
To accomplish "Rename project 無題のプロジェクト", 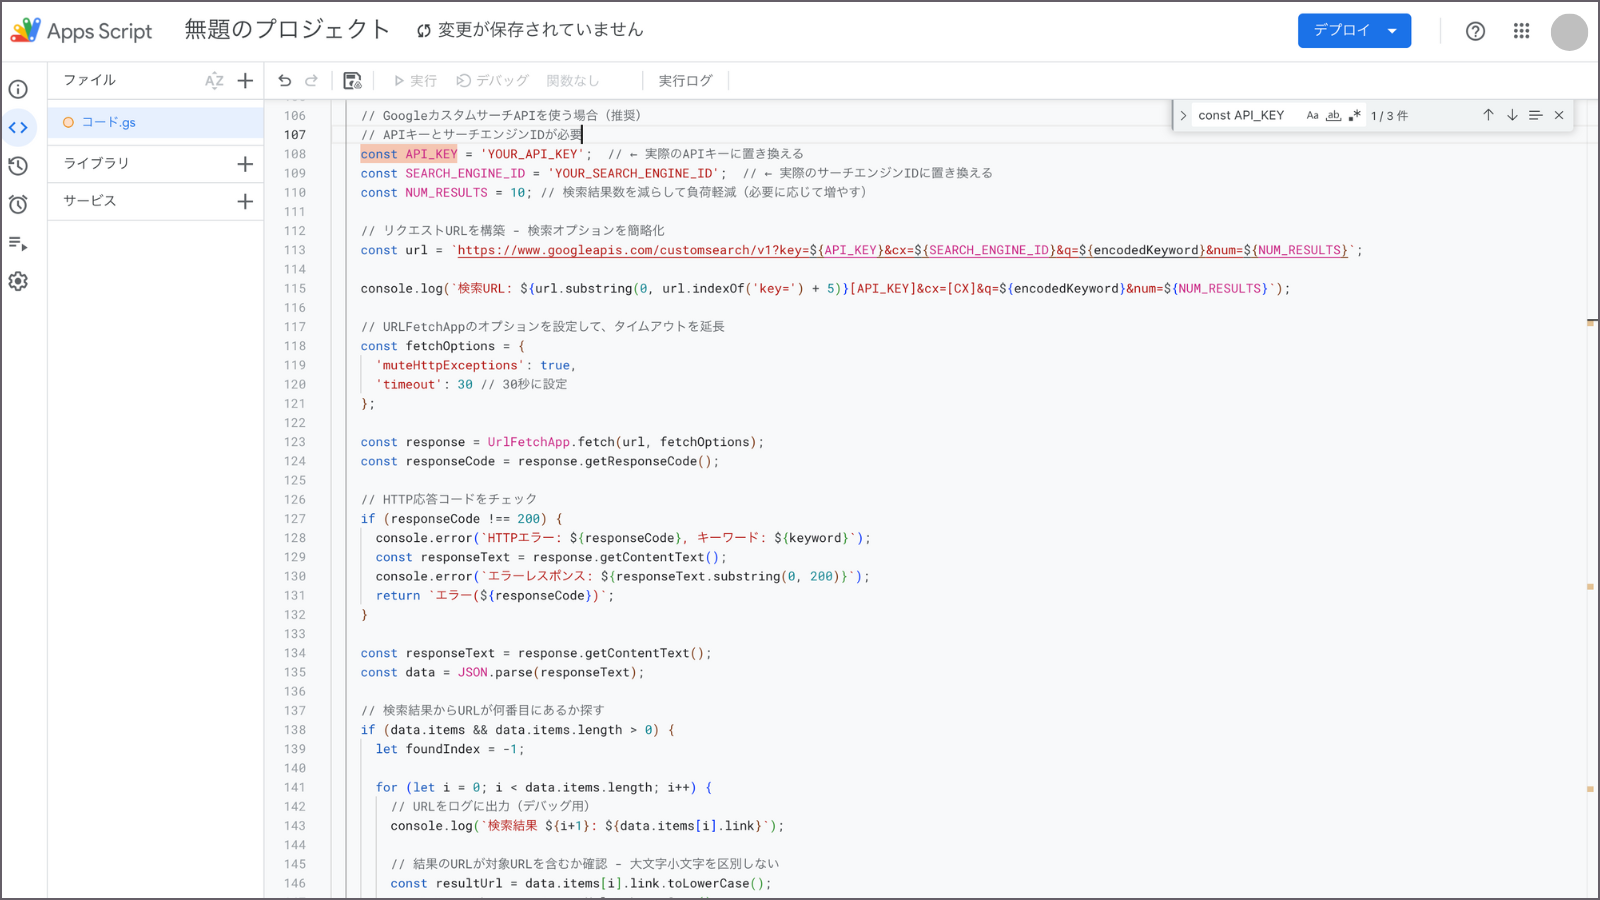I will pos(287,30).
